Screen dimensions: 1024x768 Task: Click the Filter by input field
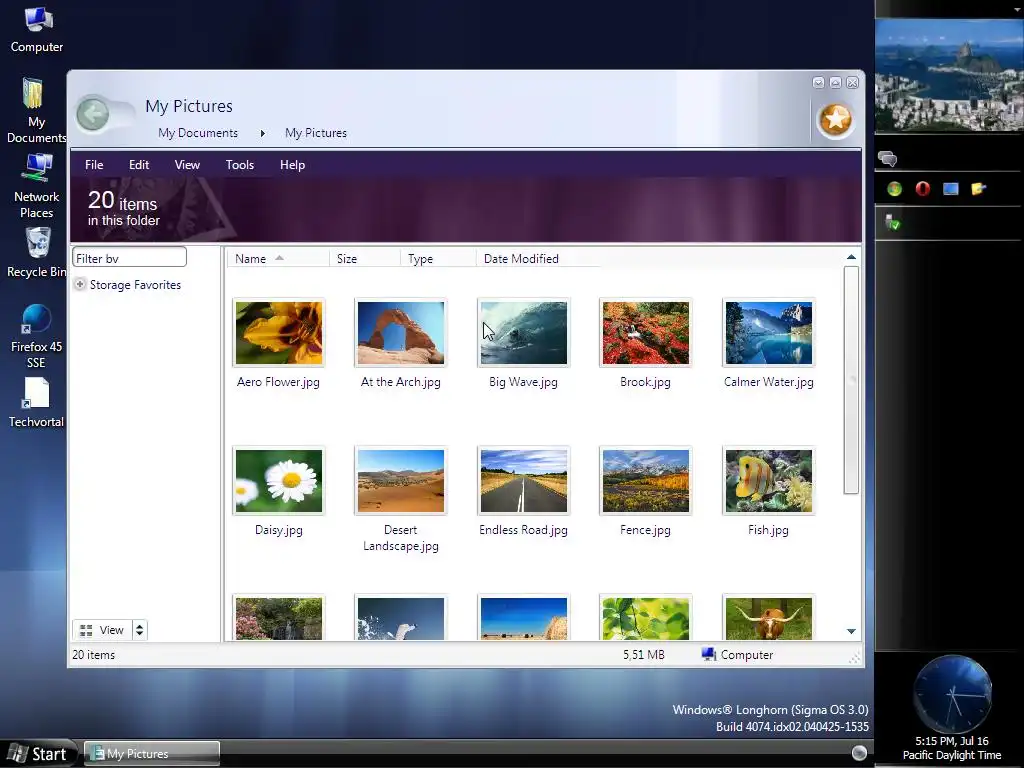click(x=129, y=258)
